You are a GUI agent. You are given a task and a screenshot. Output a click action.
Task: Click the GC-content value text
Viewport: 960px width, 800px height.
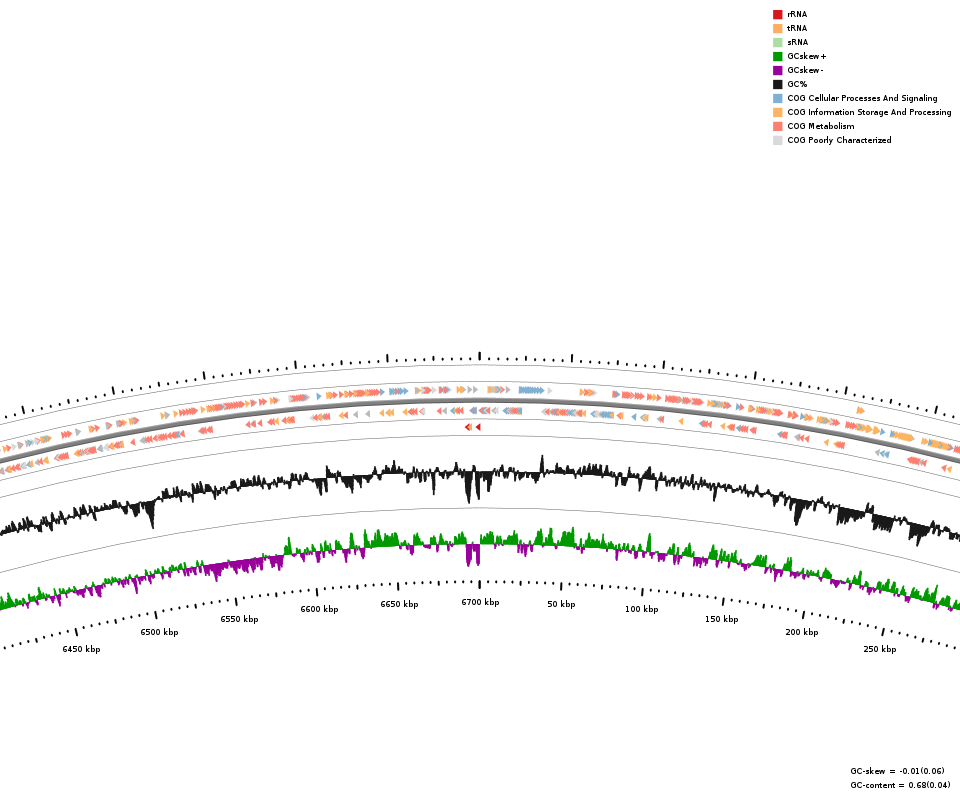tap(900, 785)
